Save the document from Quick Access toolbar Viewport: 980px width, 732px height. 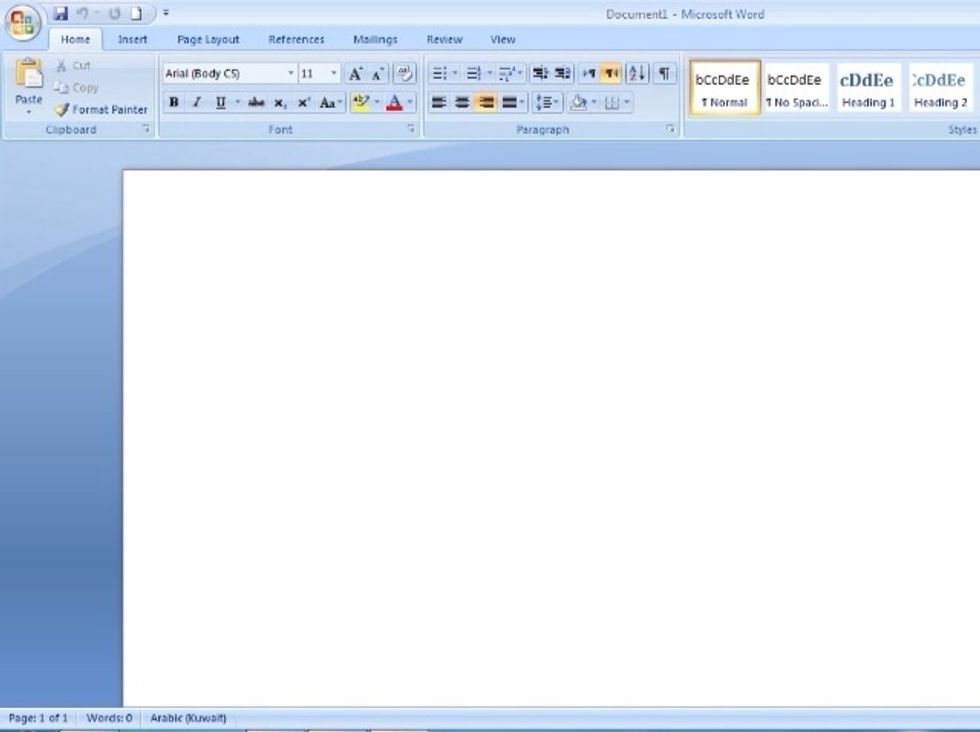click(x=61, y=14)
